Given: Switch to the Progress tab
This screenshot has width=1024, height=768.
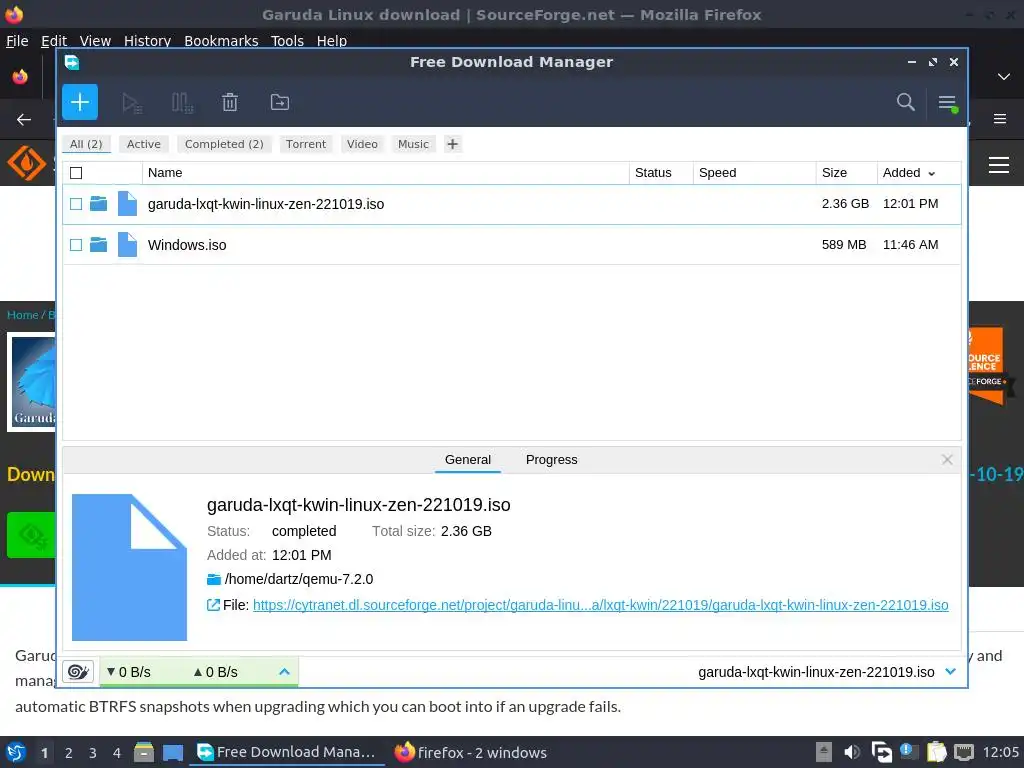Looking at the screenshot, I should click(x=551, y=460).
